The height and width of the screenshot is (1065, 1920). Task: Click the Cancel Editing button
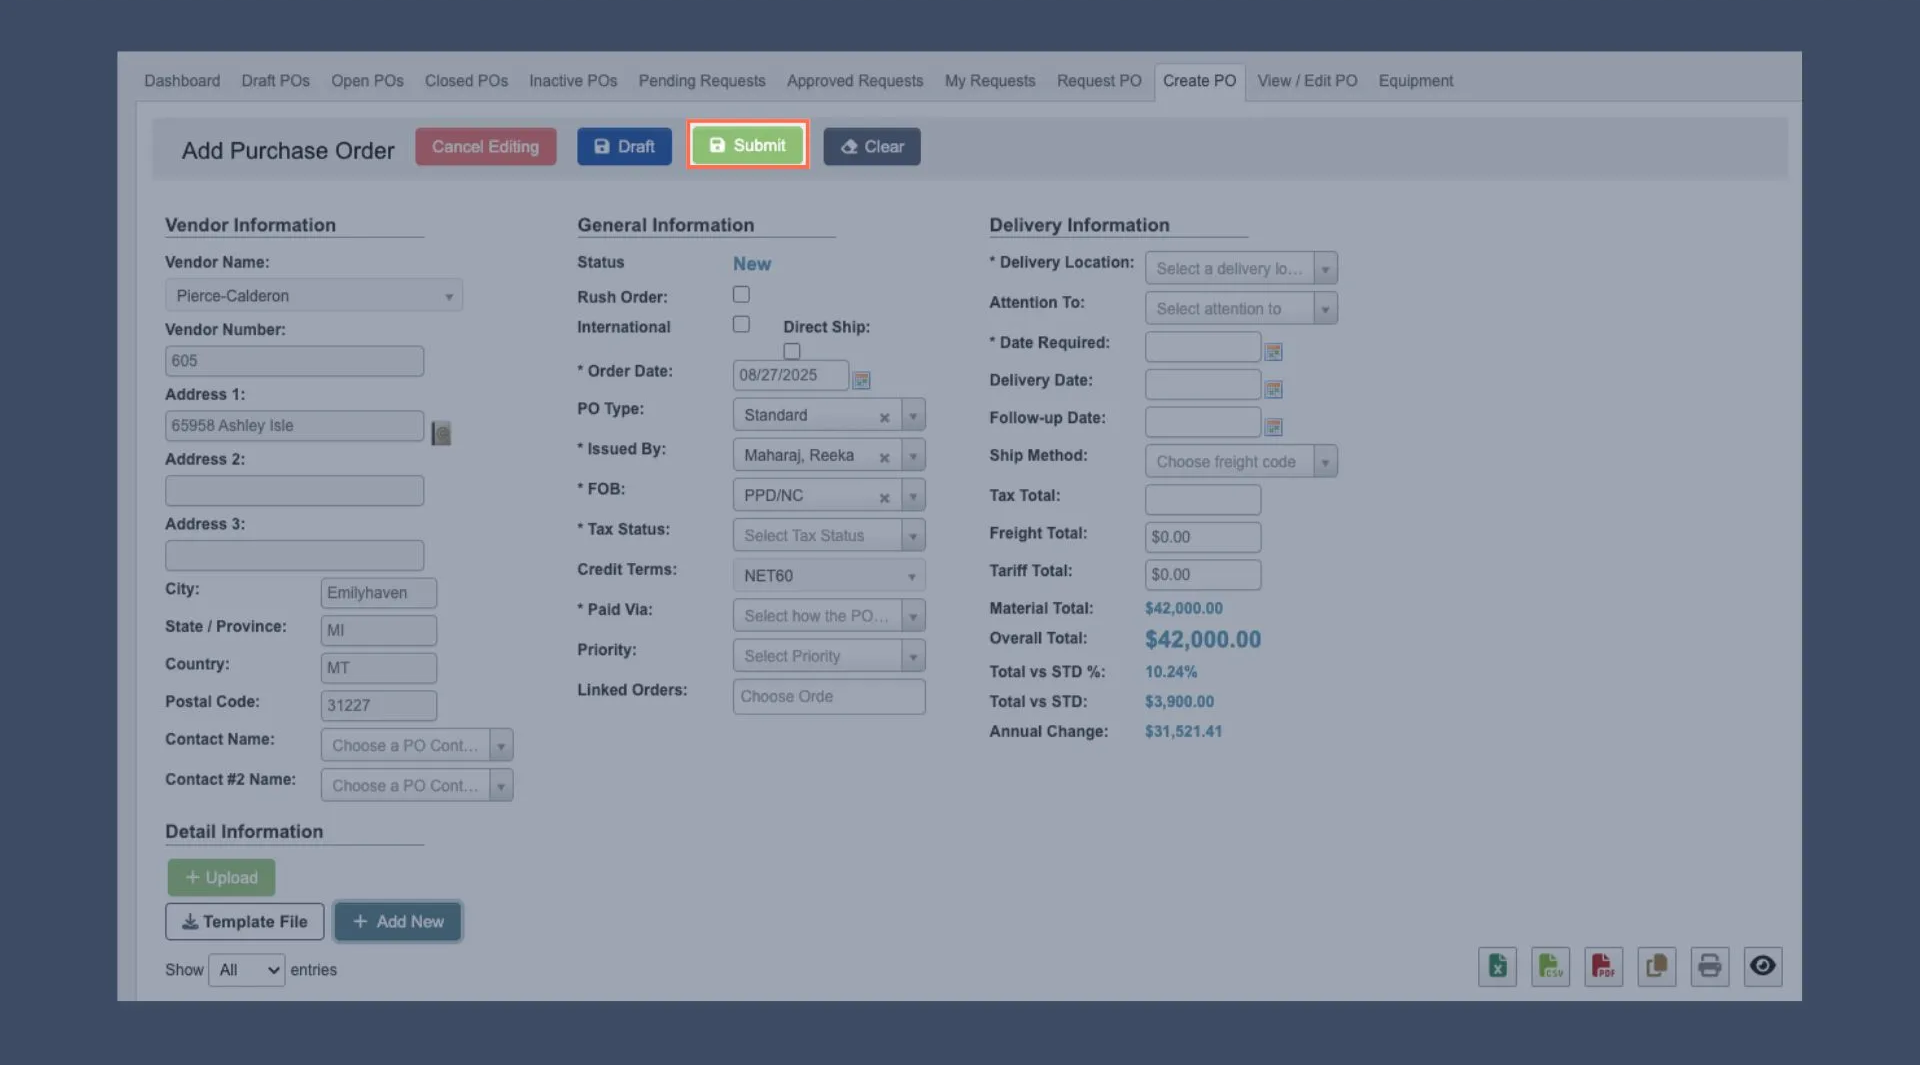tap(485, 146)
